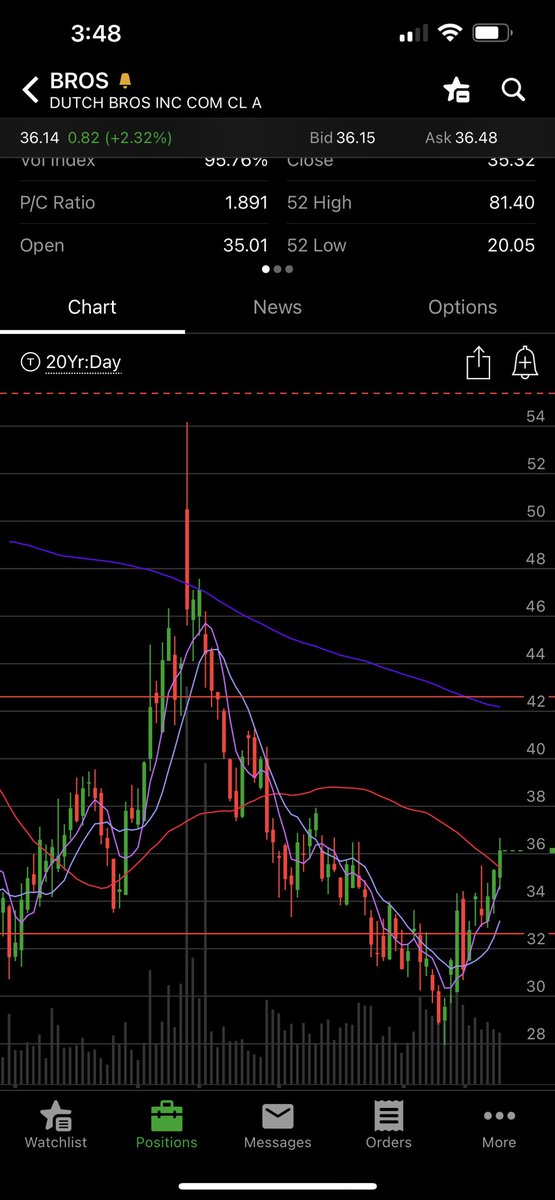Tap the 28 price axis label
The image size is (555, 1200).
(x=536, y=1034)
